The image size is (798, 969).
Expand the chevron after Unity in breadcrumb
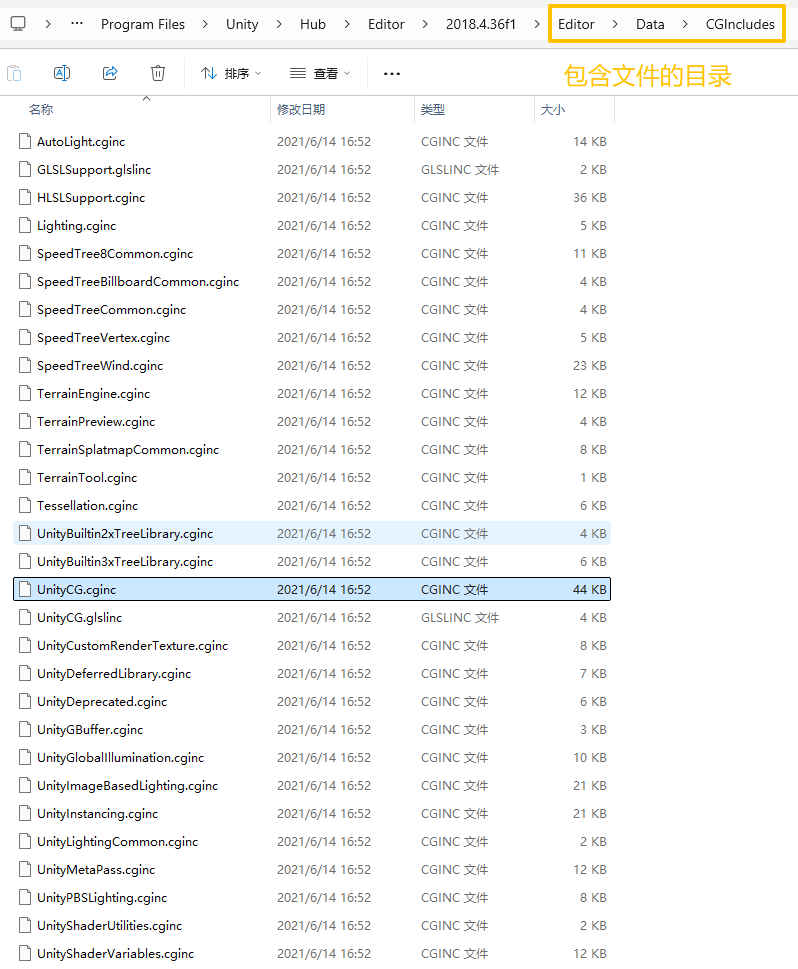pos(279,24)
